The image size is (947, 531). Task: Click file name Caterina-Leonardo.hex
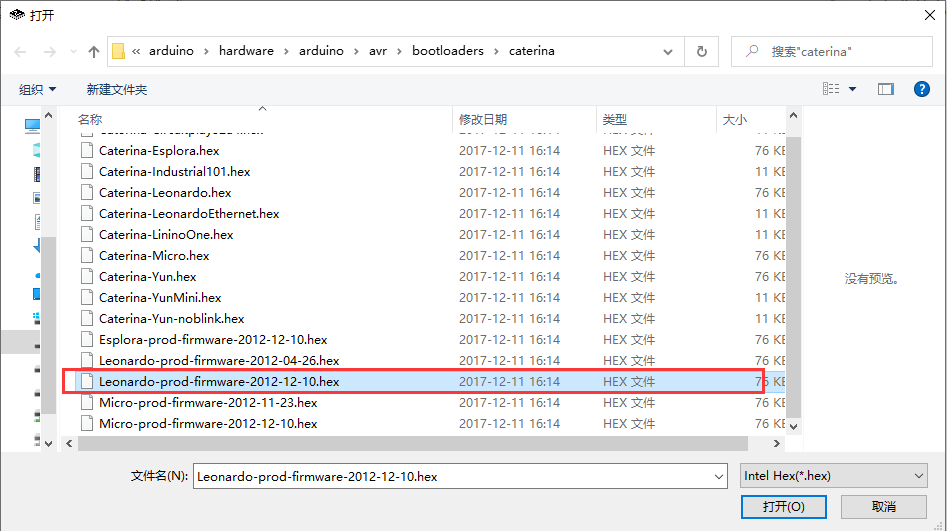tap(165, 193)
